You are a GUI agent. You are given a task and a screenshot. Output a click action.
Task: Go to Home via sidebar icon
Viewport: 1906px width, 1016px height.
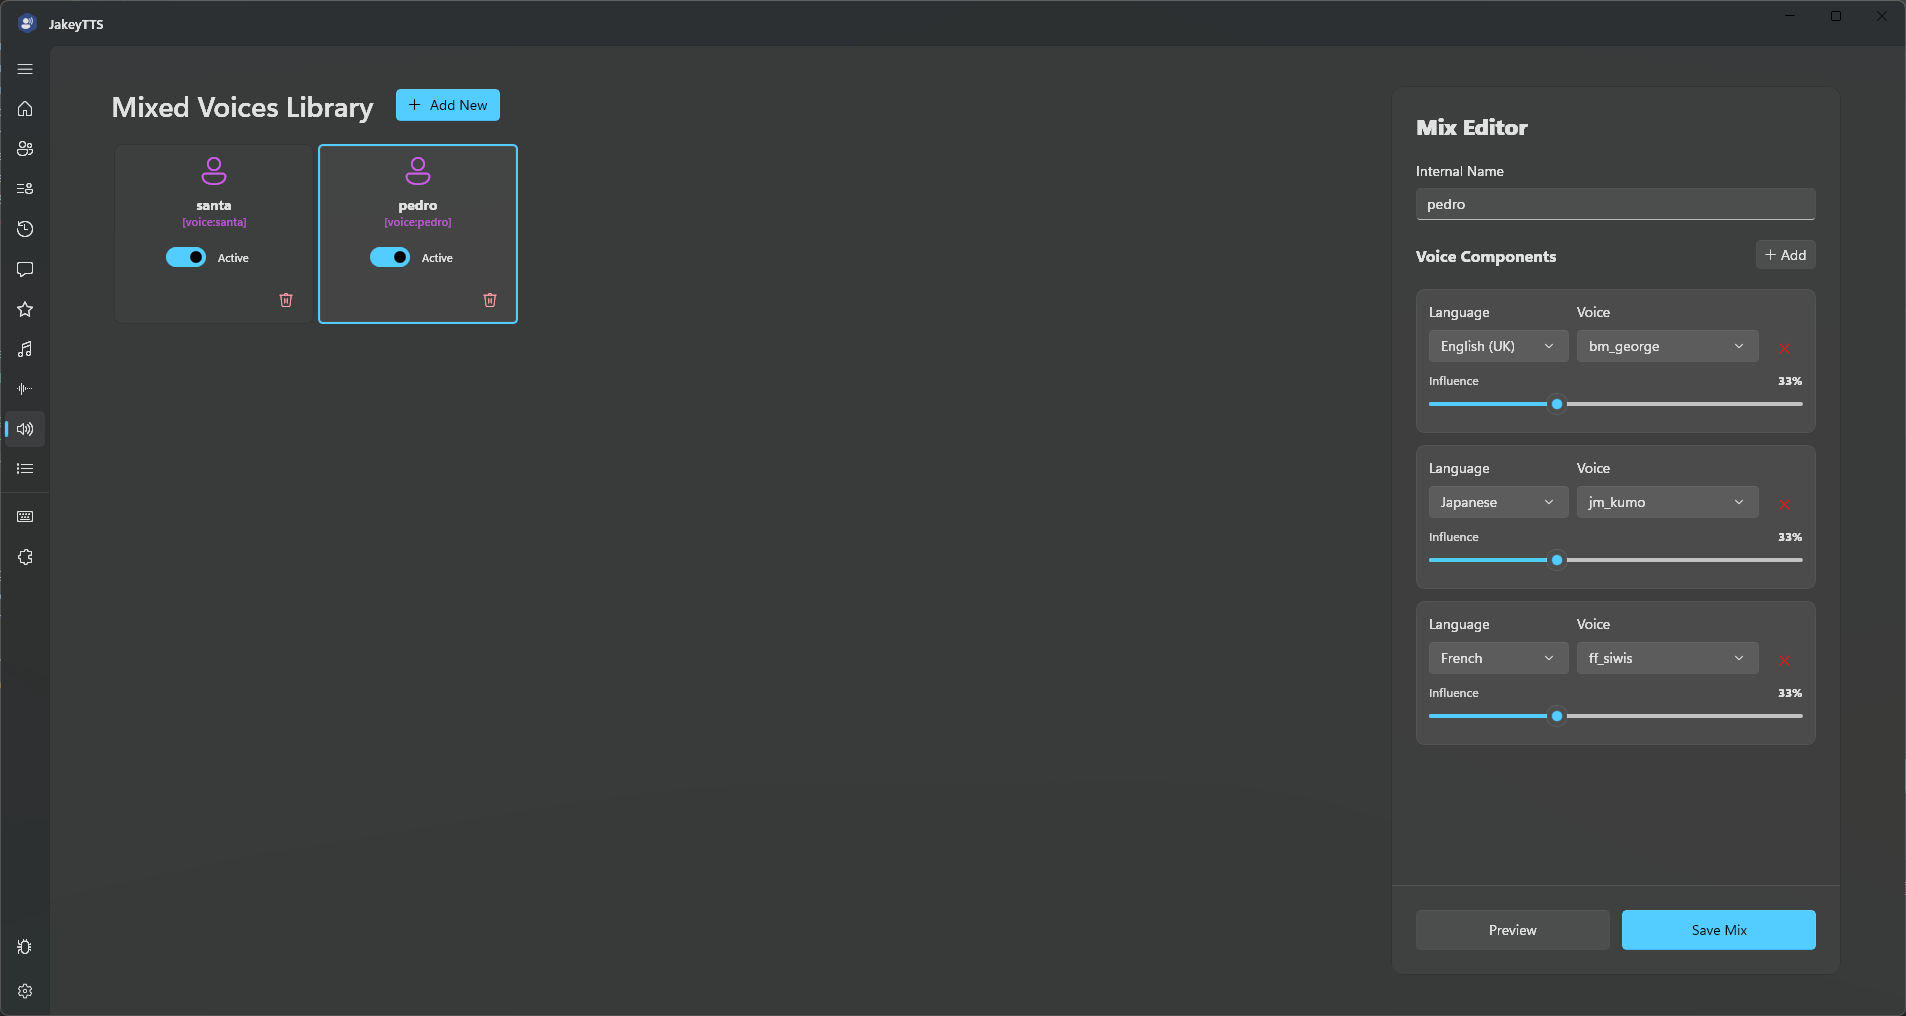pos(25,109)
